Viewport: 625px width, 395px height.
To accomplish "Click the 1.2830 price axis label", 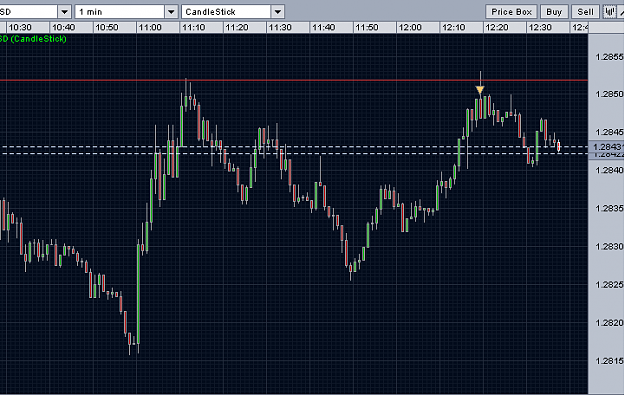I will [x=609, y=247].
